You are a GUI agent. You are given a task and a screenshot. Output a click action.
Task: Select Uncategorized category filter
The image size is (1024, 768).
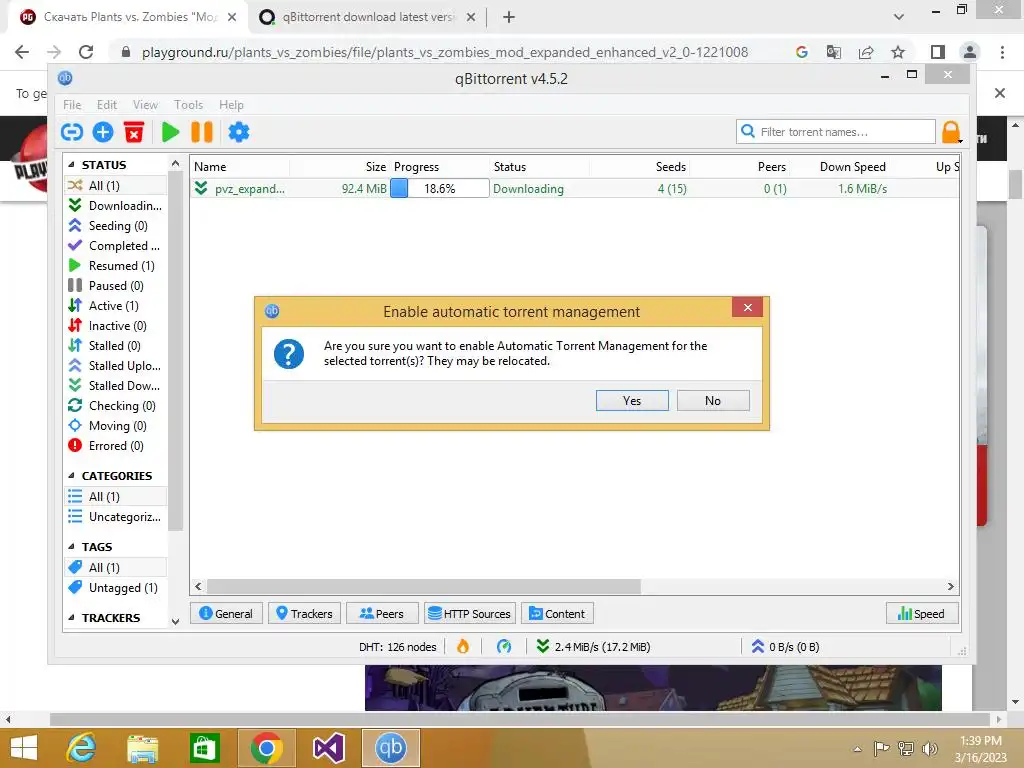115,517
